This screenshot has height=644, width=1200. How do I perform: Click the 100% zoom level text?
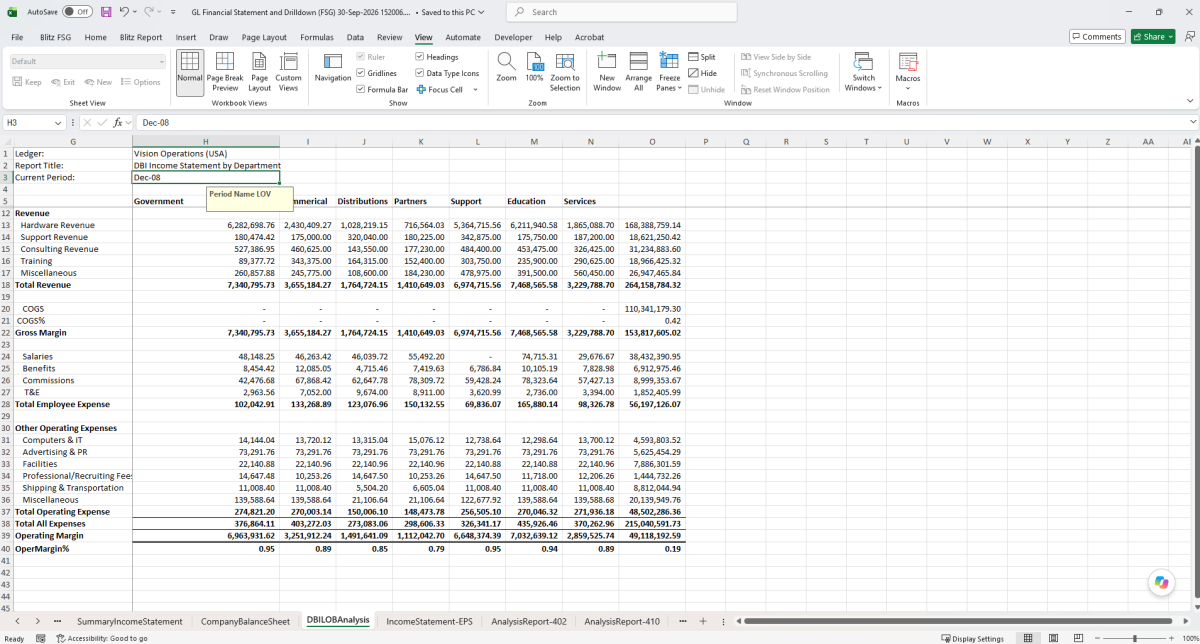point(1189,638)
